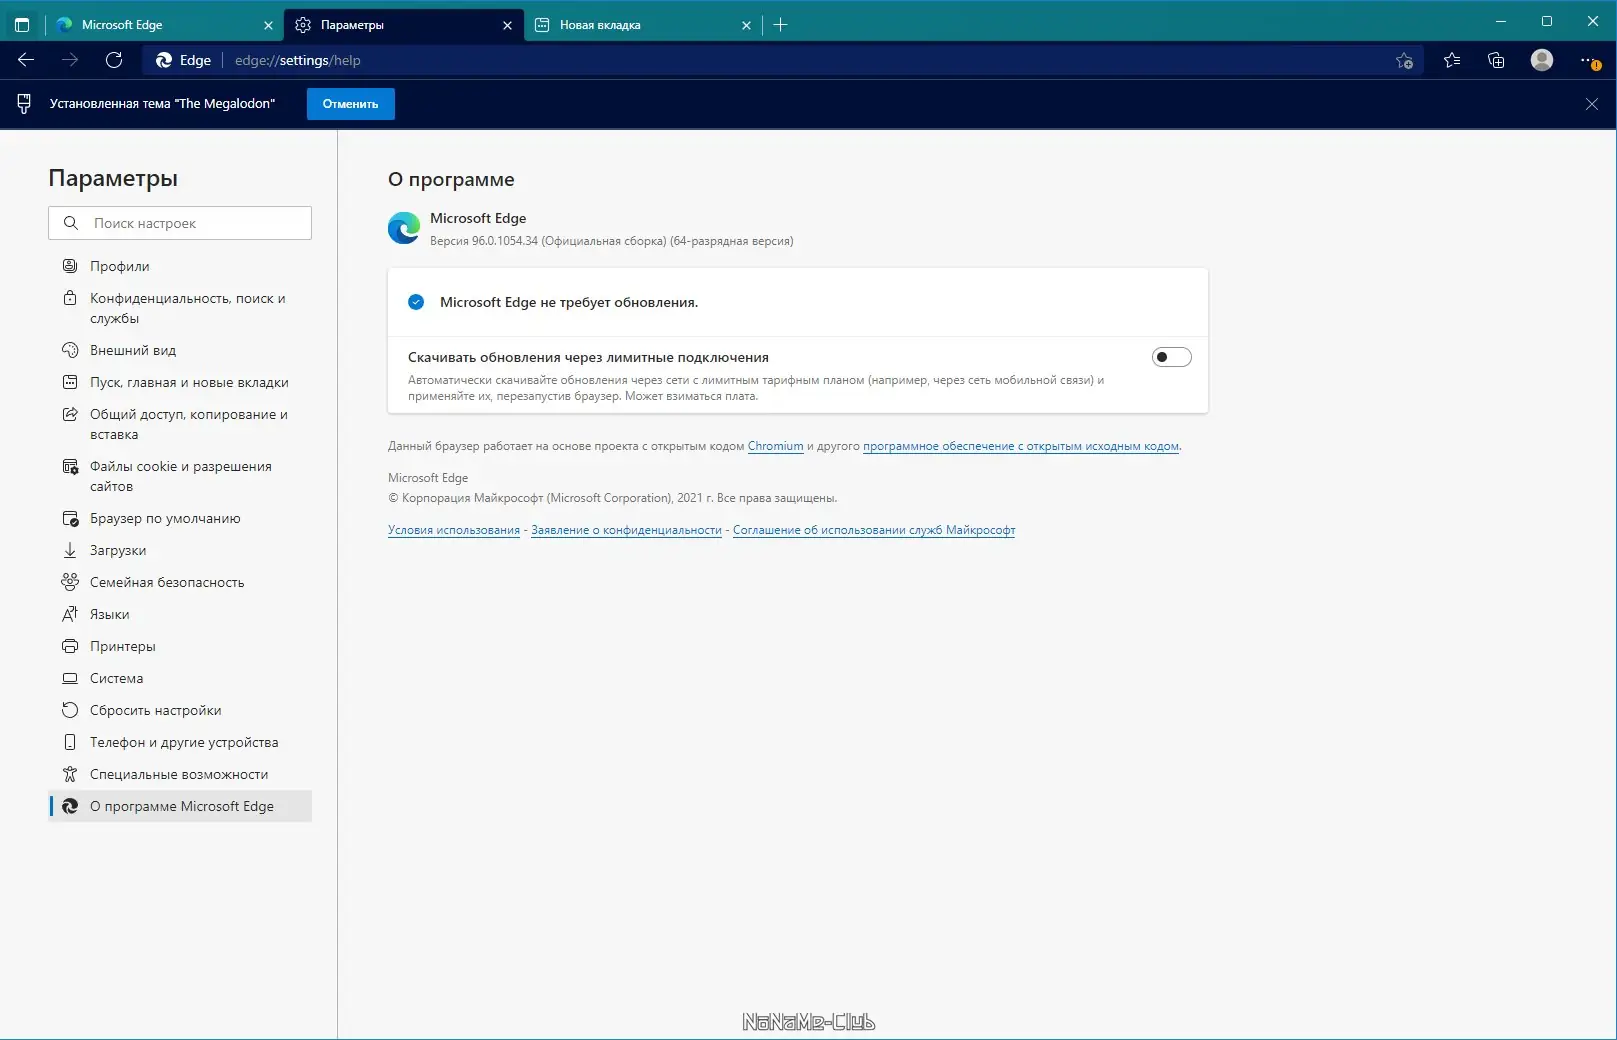Open the Collections icon
The width and height of the screenshot is (1617, 1040).
tap(1496, 60)
